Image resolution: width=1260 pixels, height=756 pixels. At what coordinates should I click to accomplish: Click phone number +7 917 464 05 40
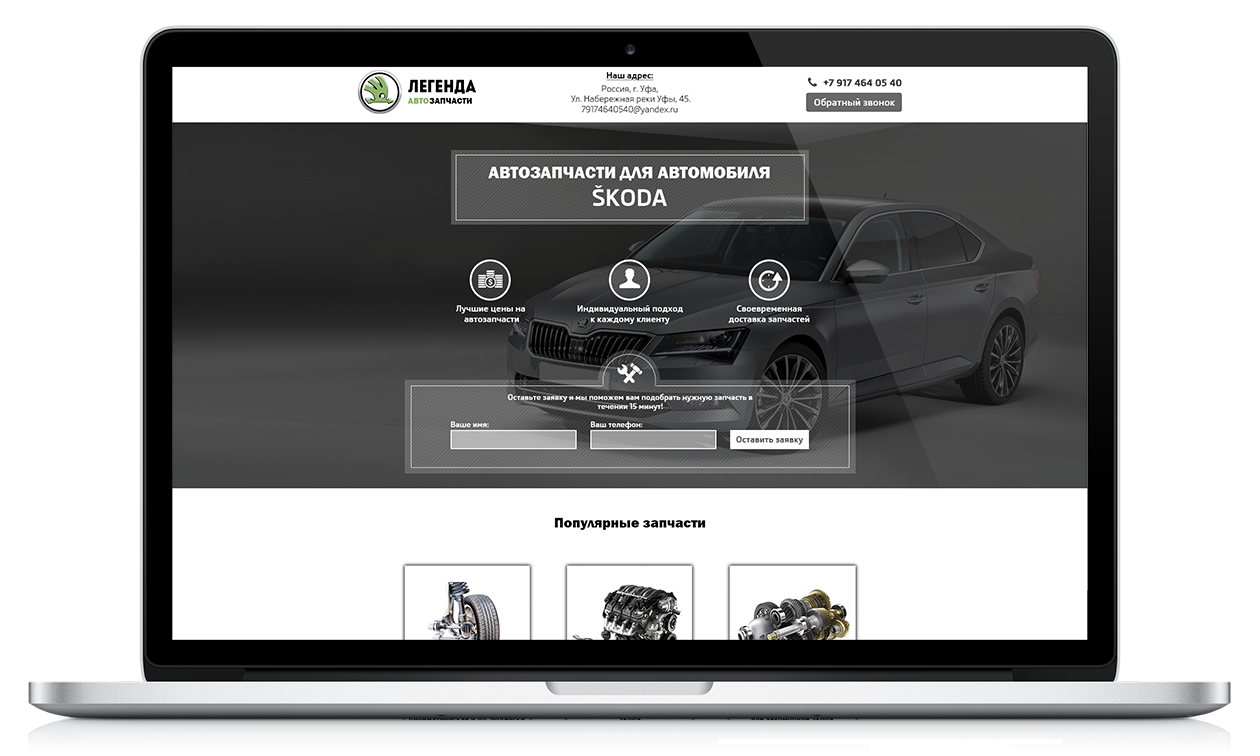(x=862, y=82)
